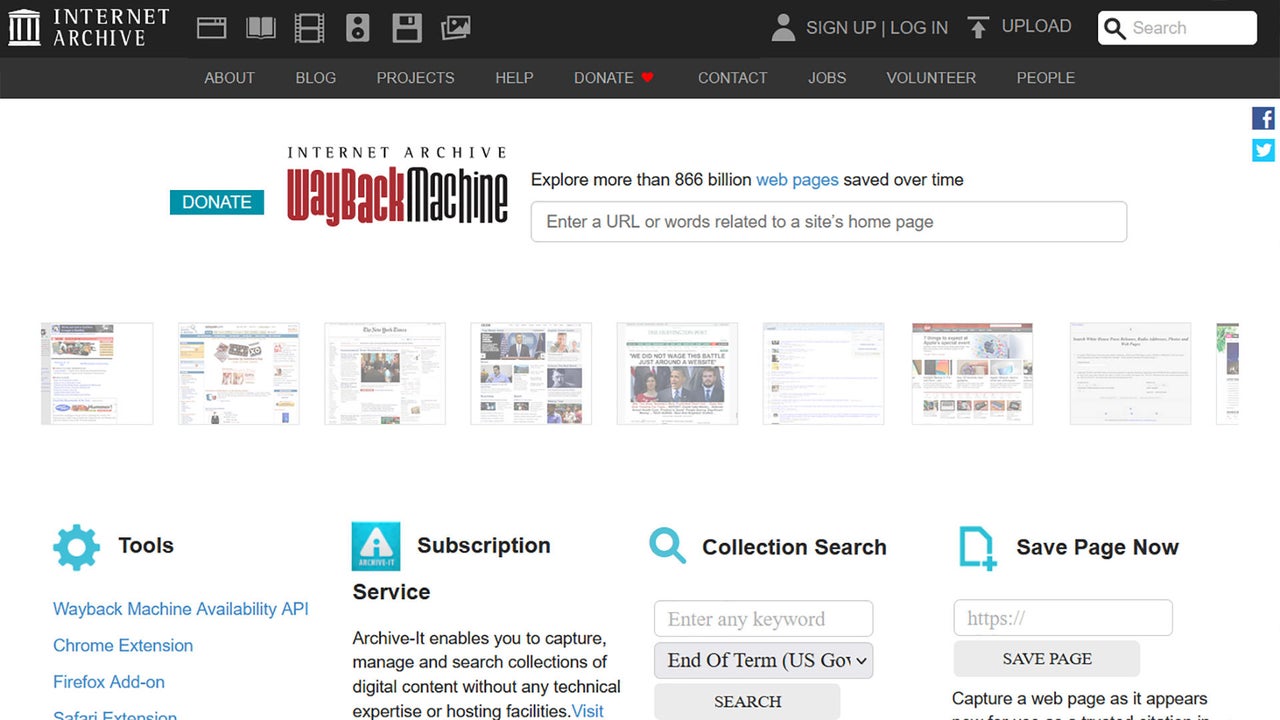1280x720 pixels.
Task: Open the ABOUT menu item
Action: pos(229,78)
